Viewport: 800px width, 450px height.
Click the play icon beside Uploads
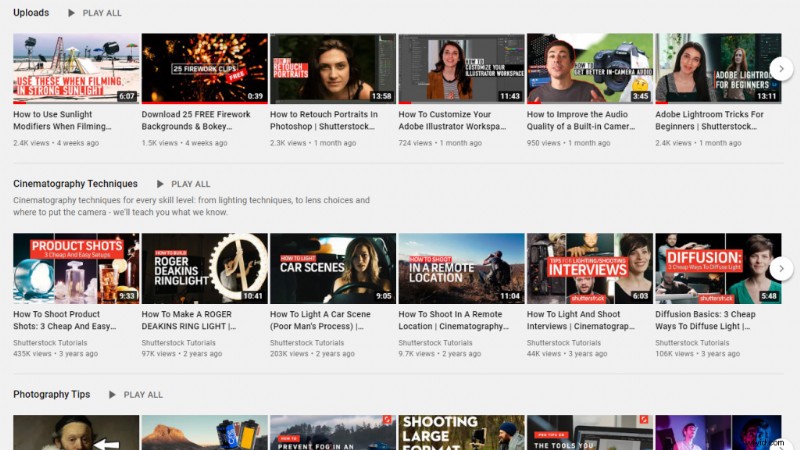pyautogui.click(x=71, y=13)
